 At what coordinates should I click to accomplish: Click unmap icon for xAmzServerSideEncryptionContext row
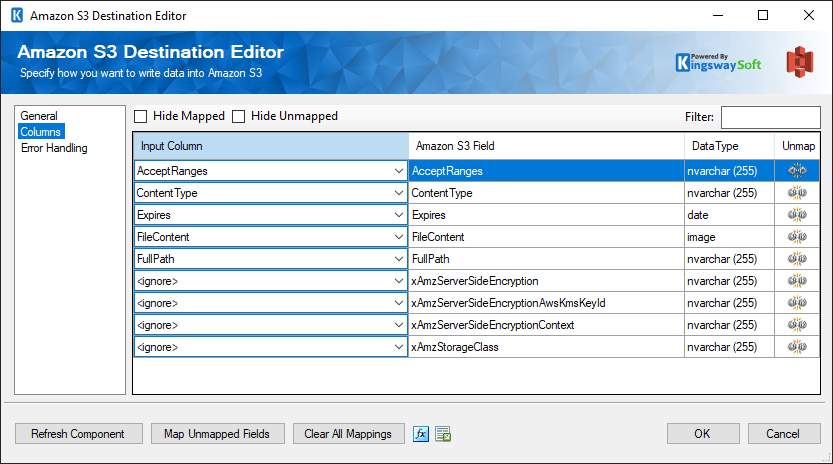(797, 325)
